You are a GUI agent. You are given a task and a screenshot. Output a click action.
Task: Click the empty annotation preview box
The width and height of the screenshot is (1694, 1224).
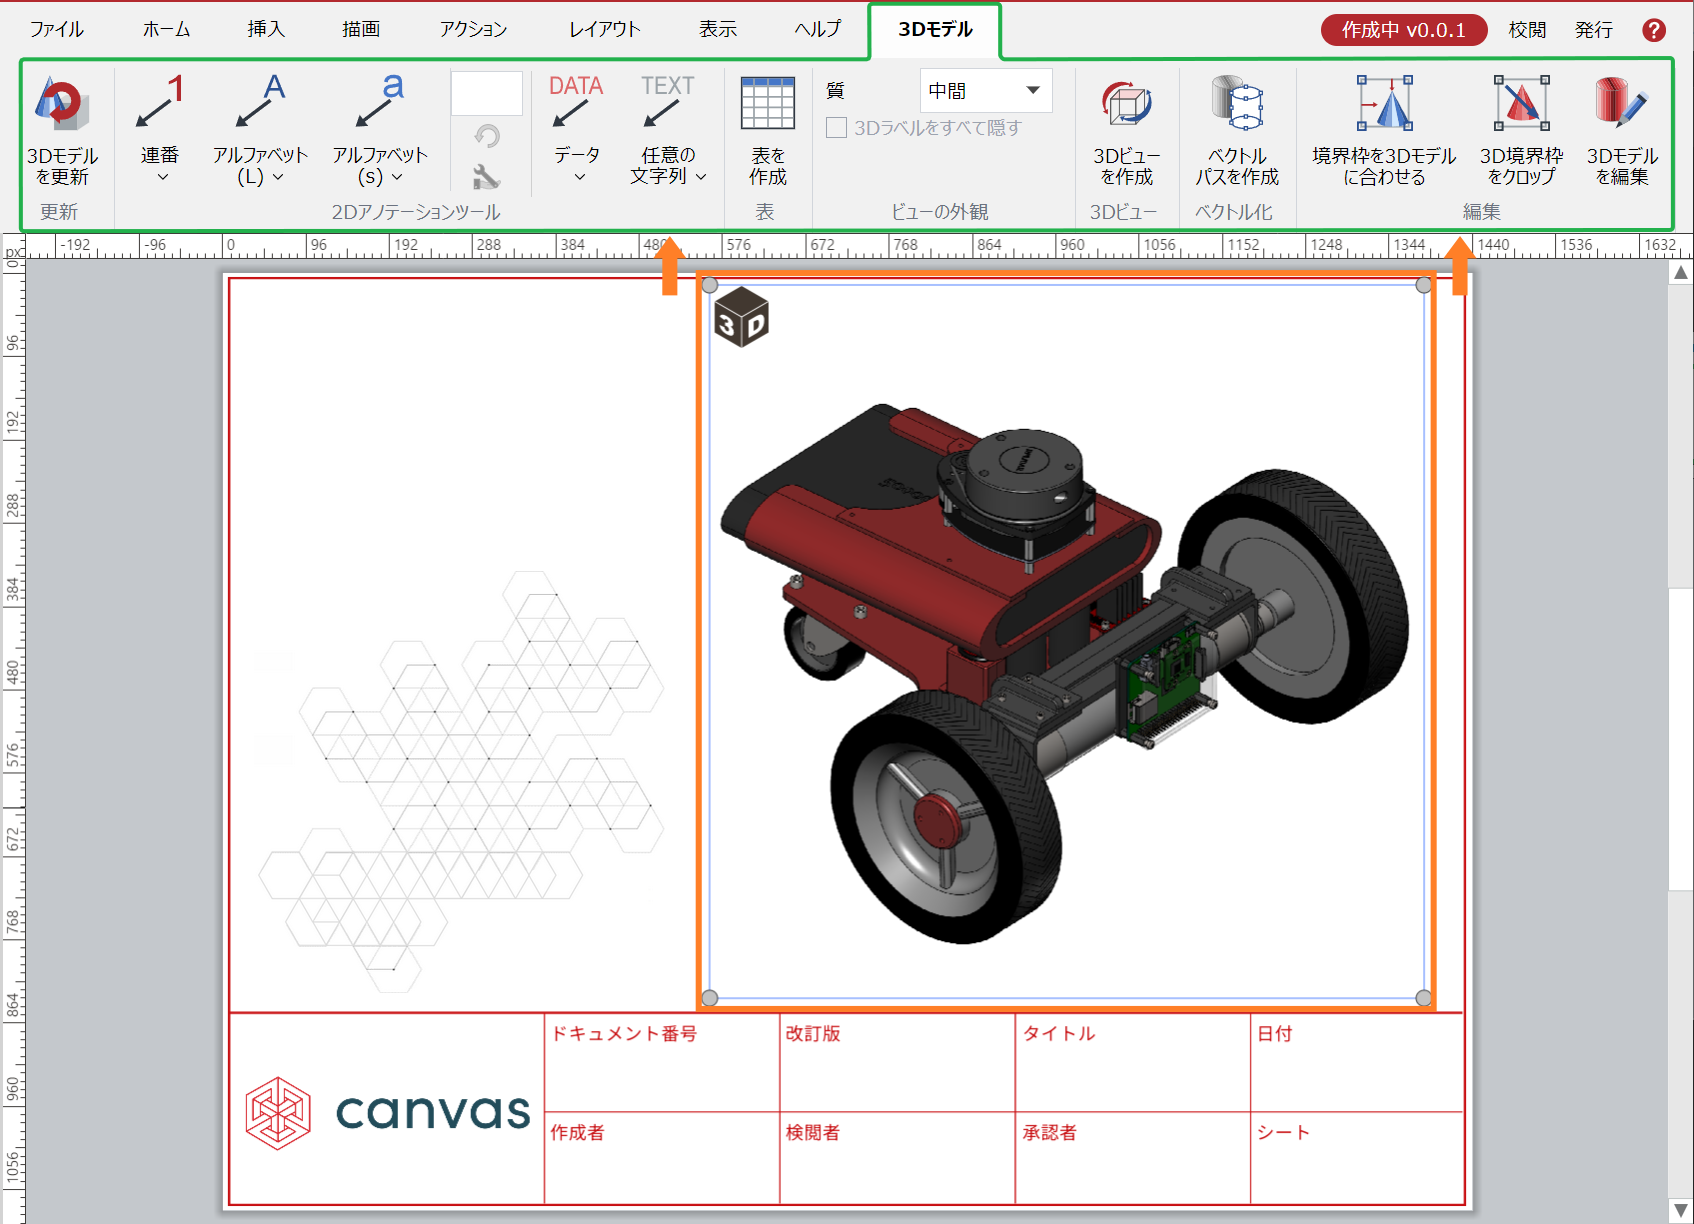pyautogui.click(x=487, y=93)
